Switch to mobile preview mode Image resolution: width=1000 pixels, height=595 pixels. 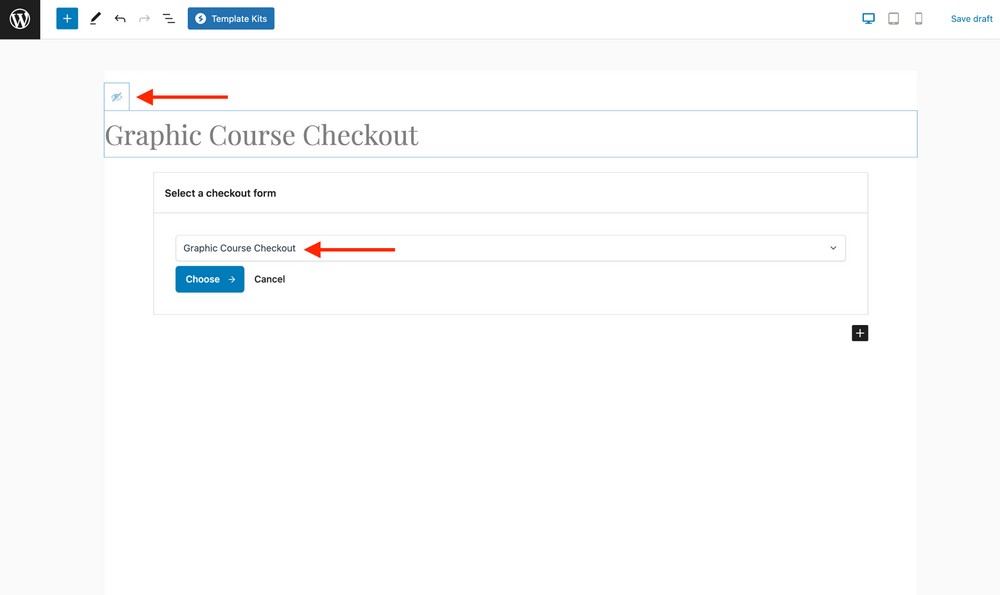click(918, 18)
